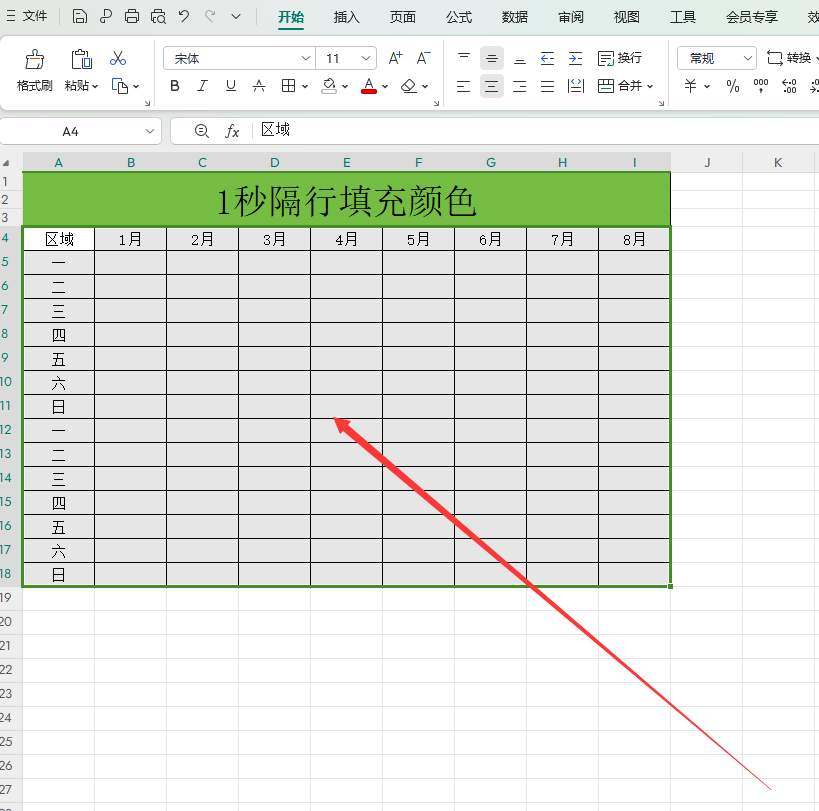Select column J header

pos(707,163)
